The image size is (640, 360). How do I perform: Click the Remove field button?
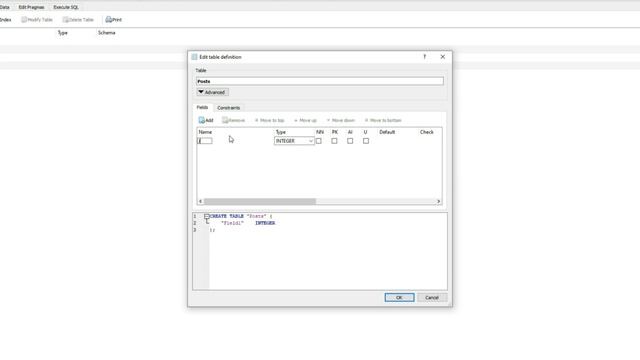point(233,120)
